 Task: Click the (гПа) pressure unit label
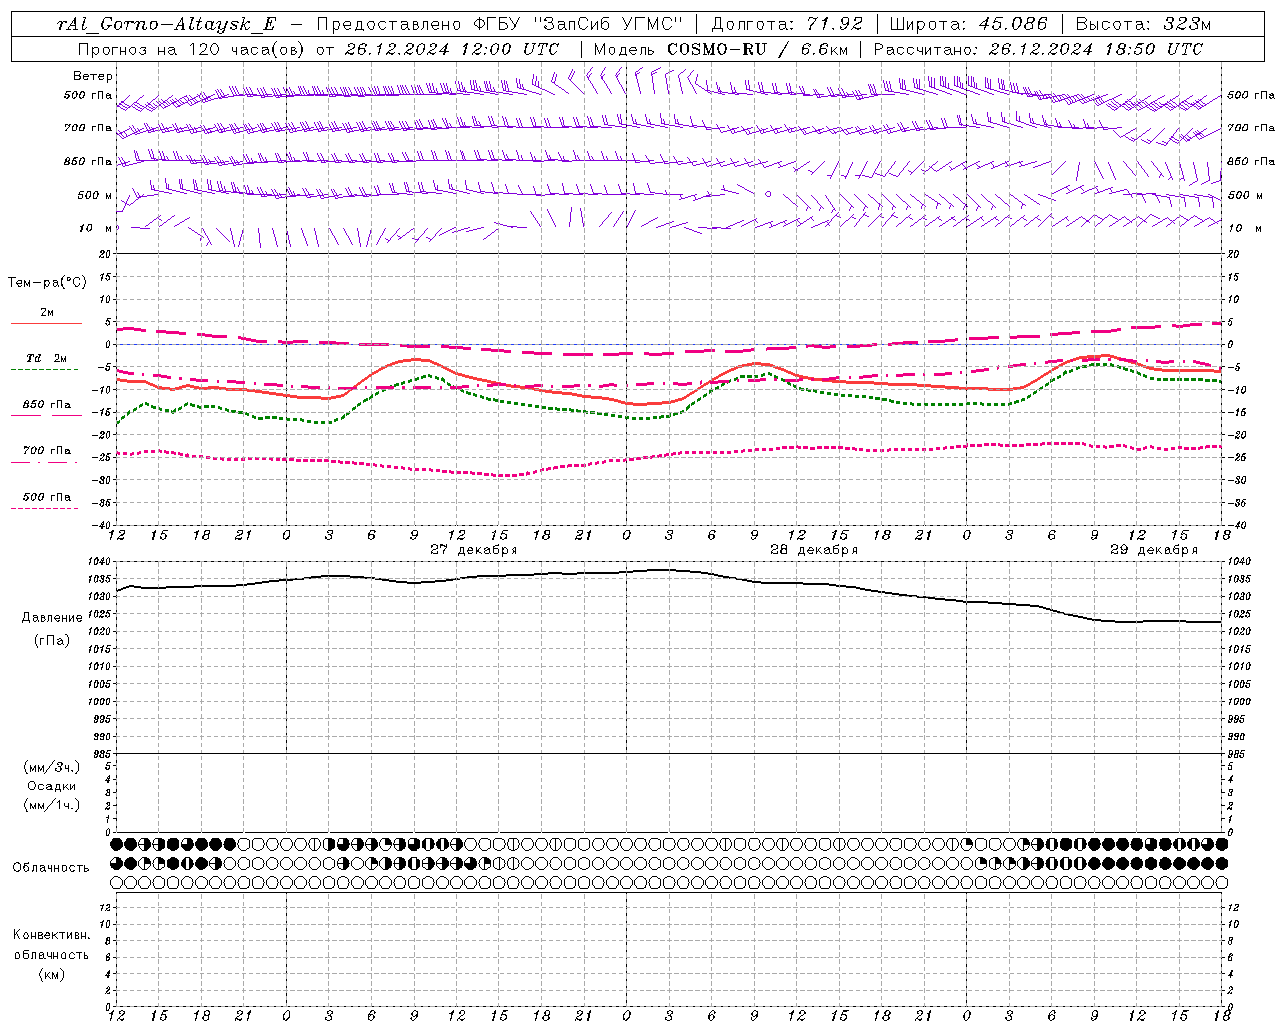[52, 641]
